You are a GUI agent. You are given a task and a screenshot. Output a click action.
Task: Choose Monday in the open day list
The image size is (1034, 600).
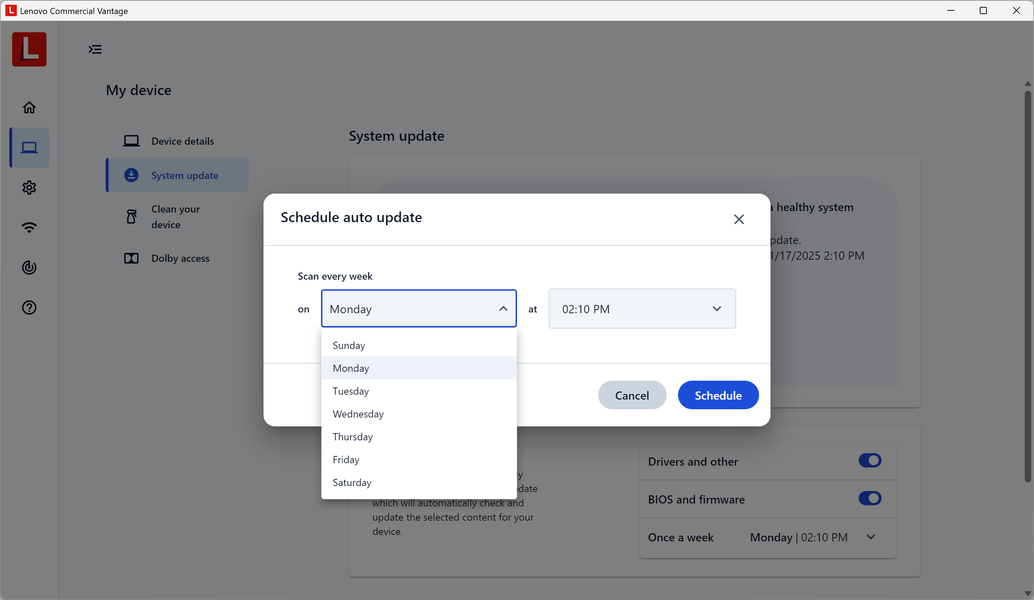pyautogui.click(x=419, y=368)
